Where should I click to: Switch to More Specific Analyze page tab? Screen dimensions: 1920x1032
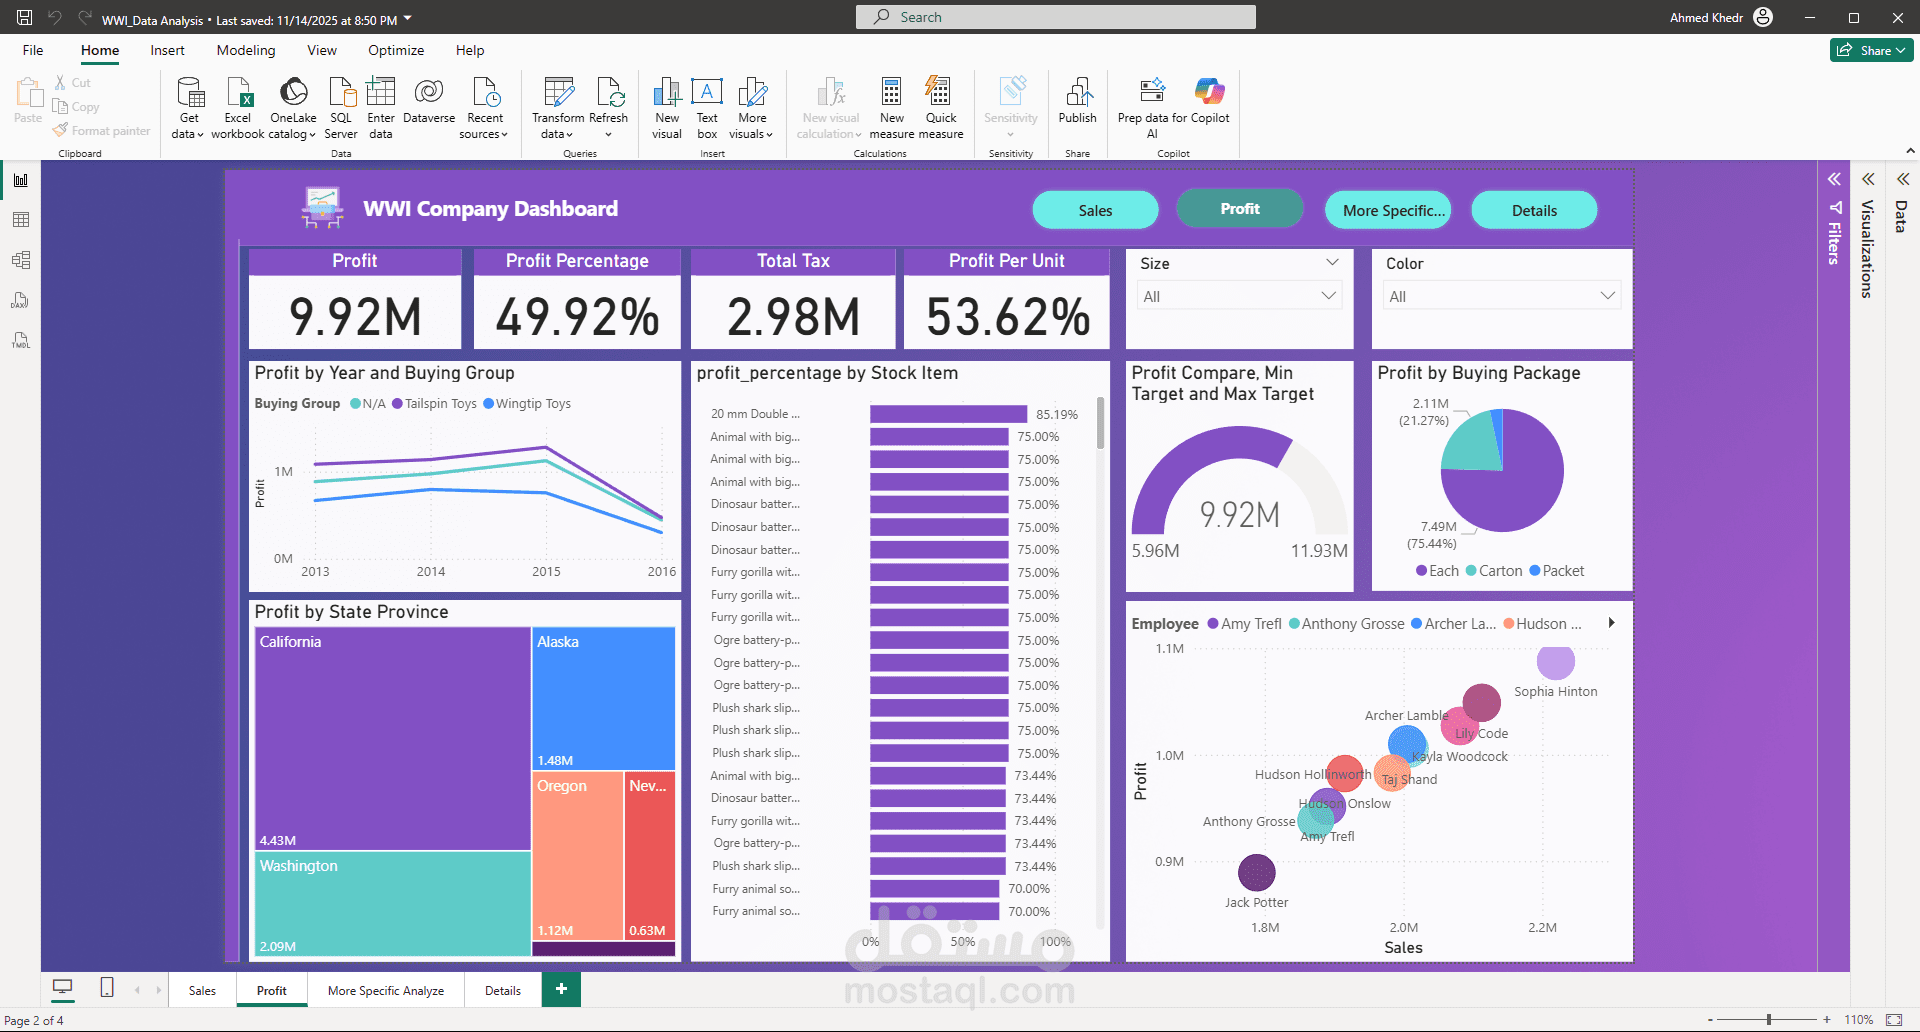(386, 991)
